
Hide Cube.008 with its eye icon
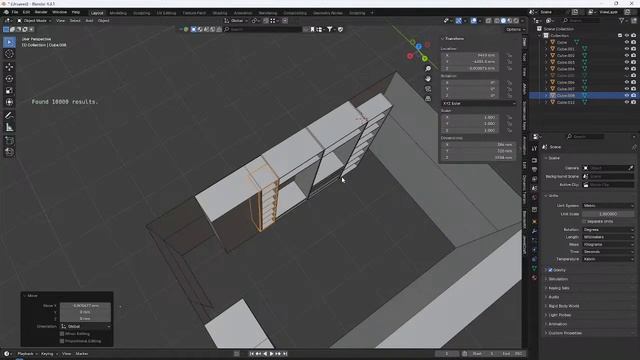click(x=627, y=95)
